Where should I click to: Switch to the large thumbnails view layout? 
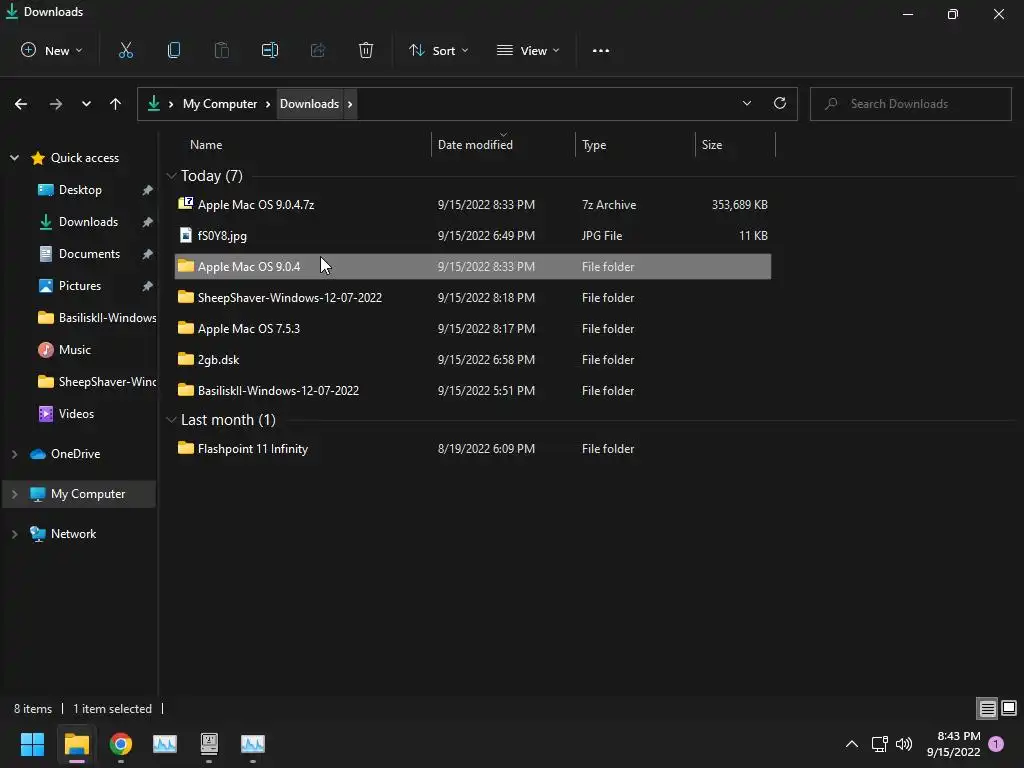1009,709
